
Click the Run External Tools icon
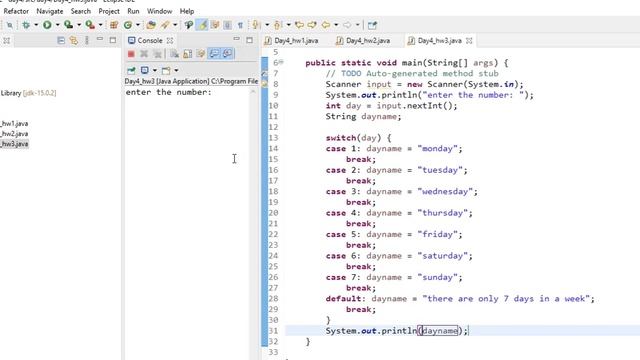[90, 25]
